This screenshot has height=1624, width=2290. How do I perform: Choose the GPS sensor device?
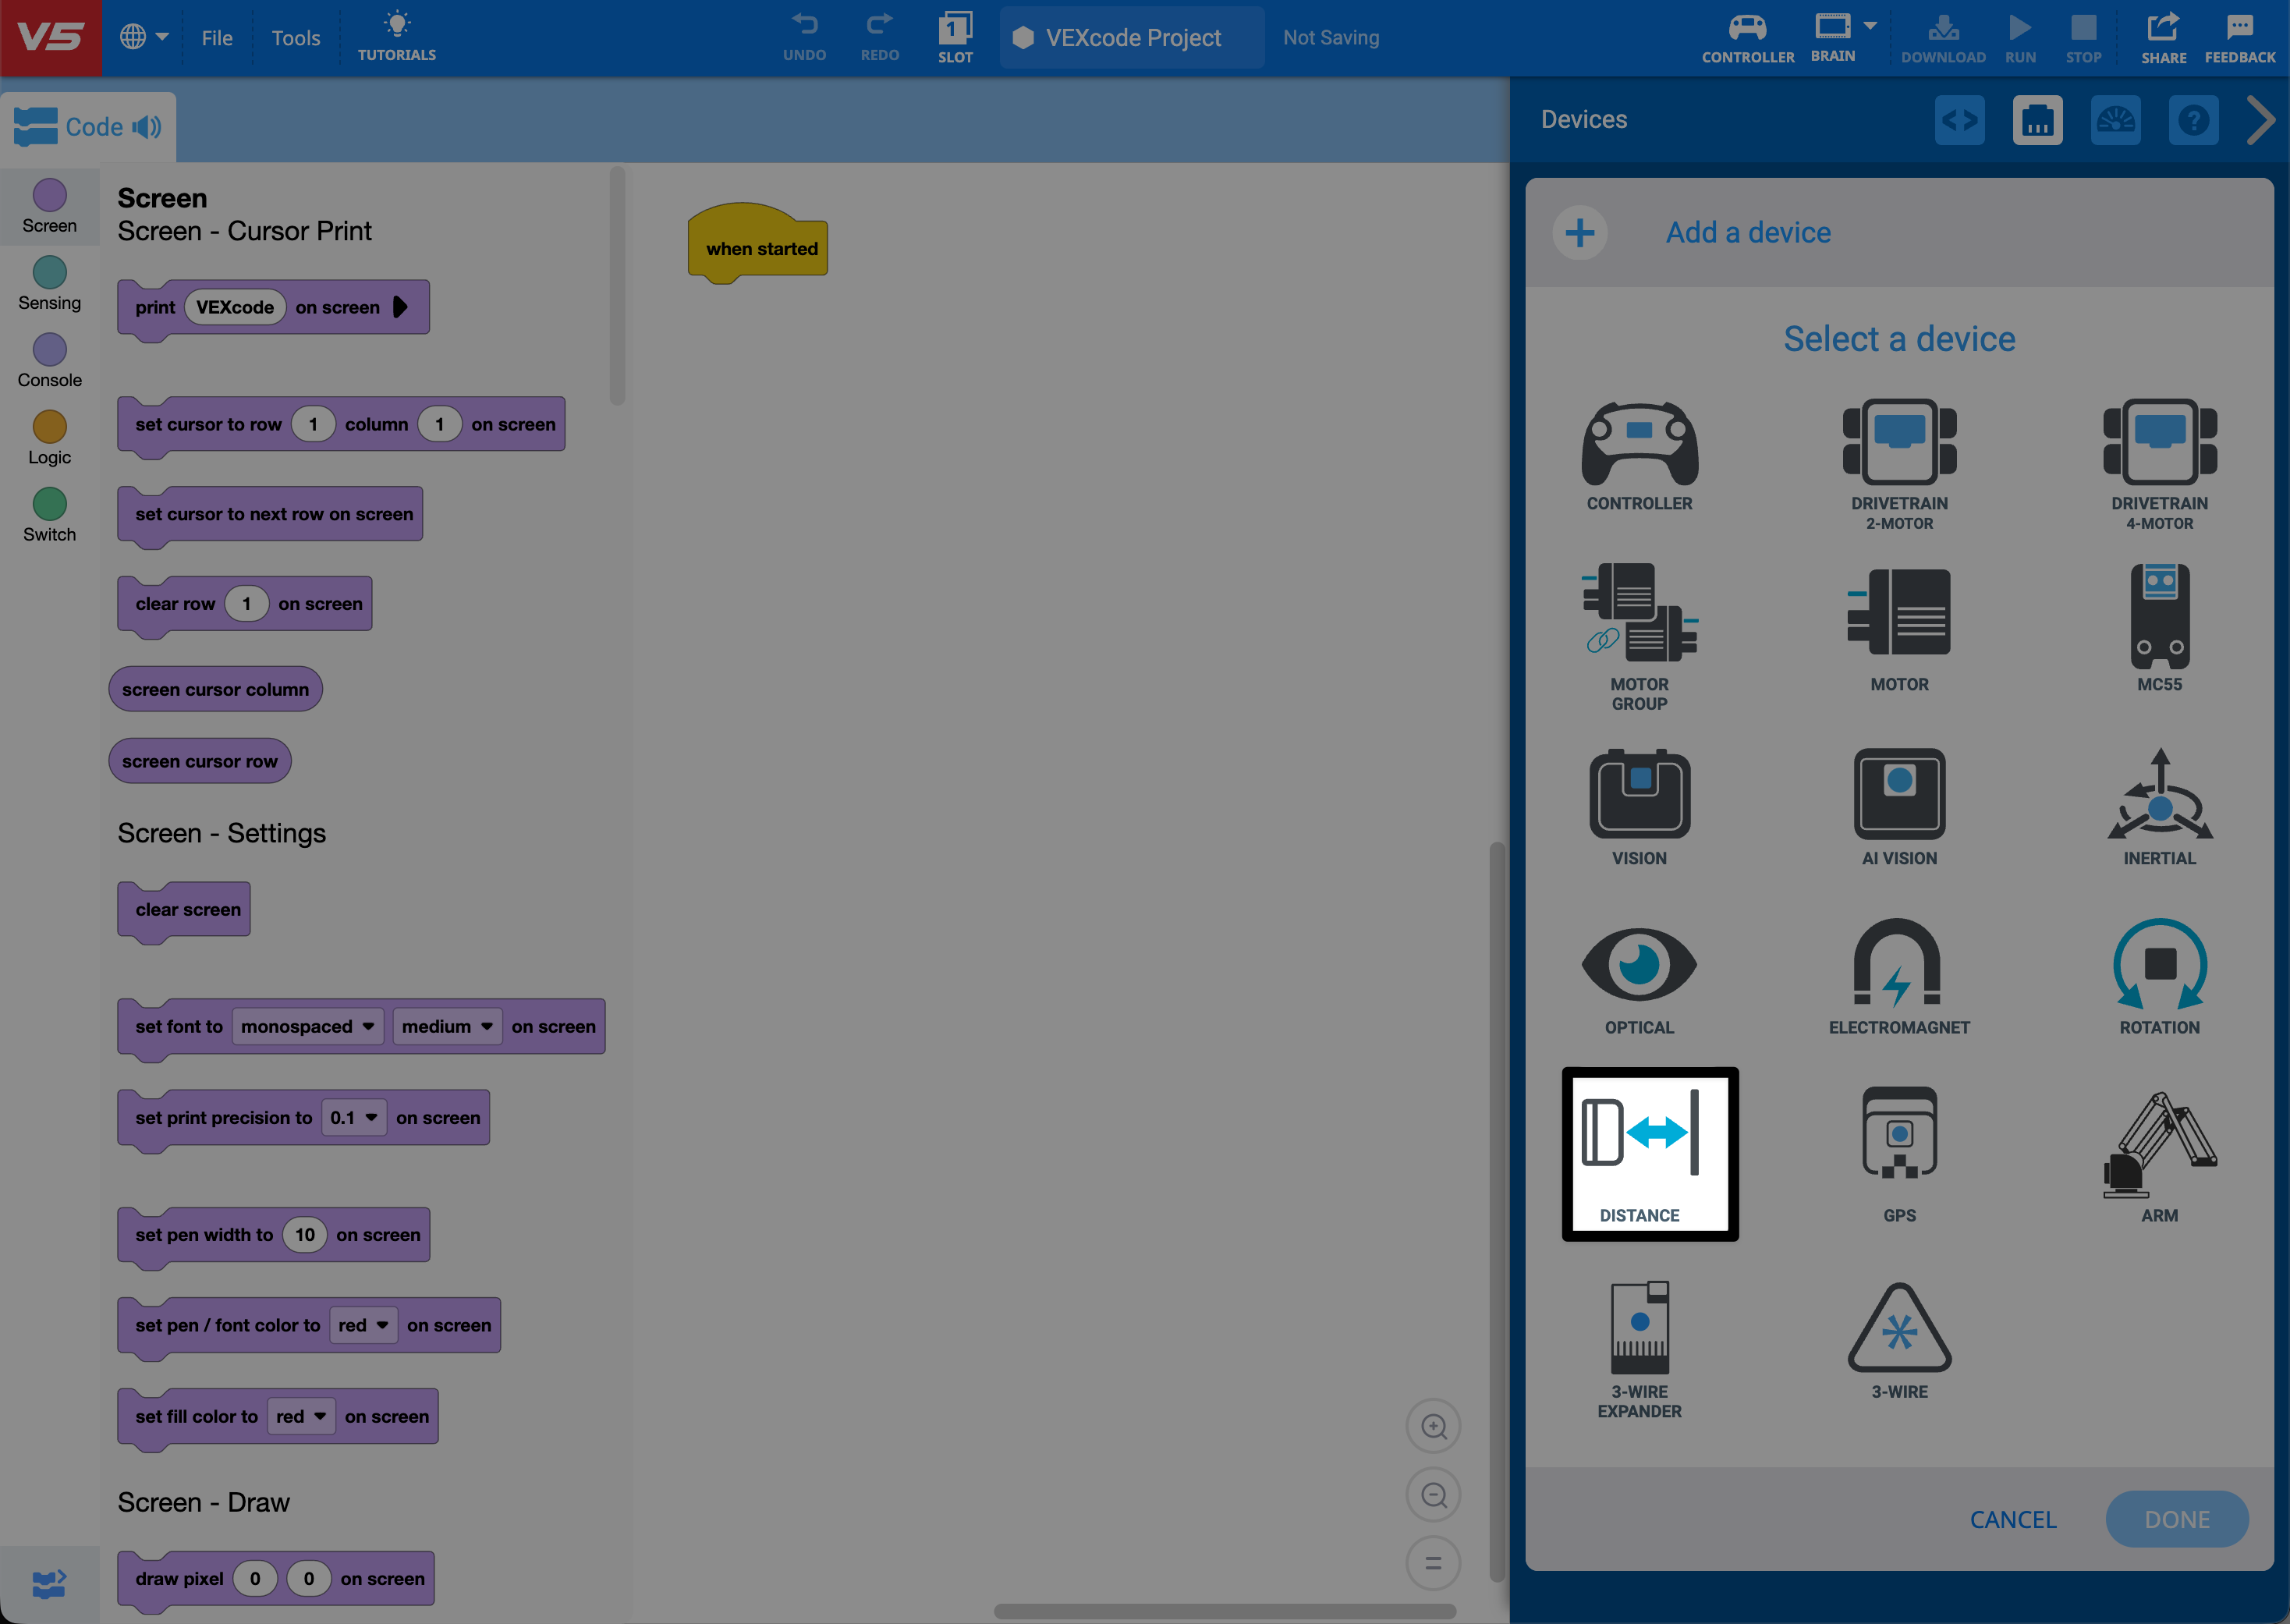pyautogui.click(x=1898, y=1150)
